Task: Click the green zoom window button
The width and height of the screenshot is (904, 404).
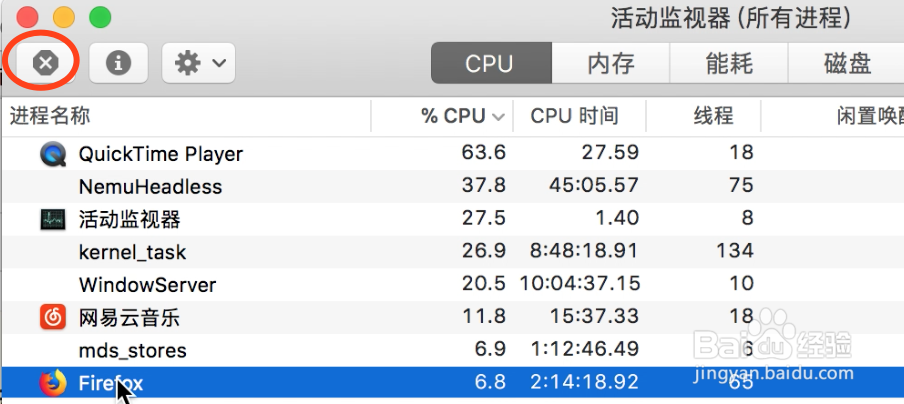Action: [x=99, y=17]
